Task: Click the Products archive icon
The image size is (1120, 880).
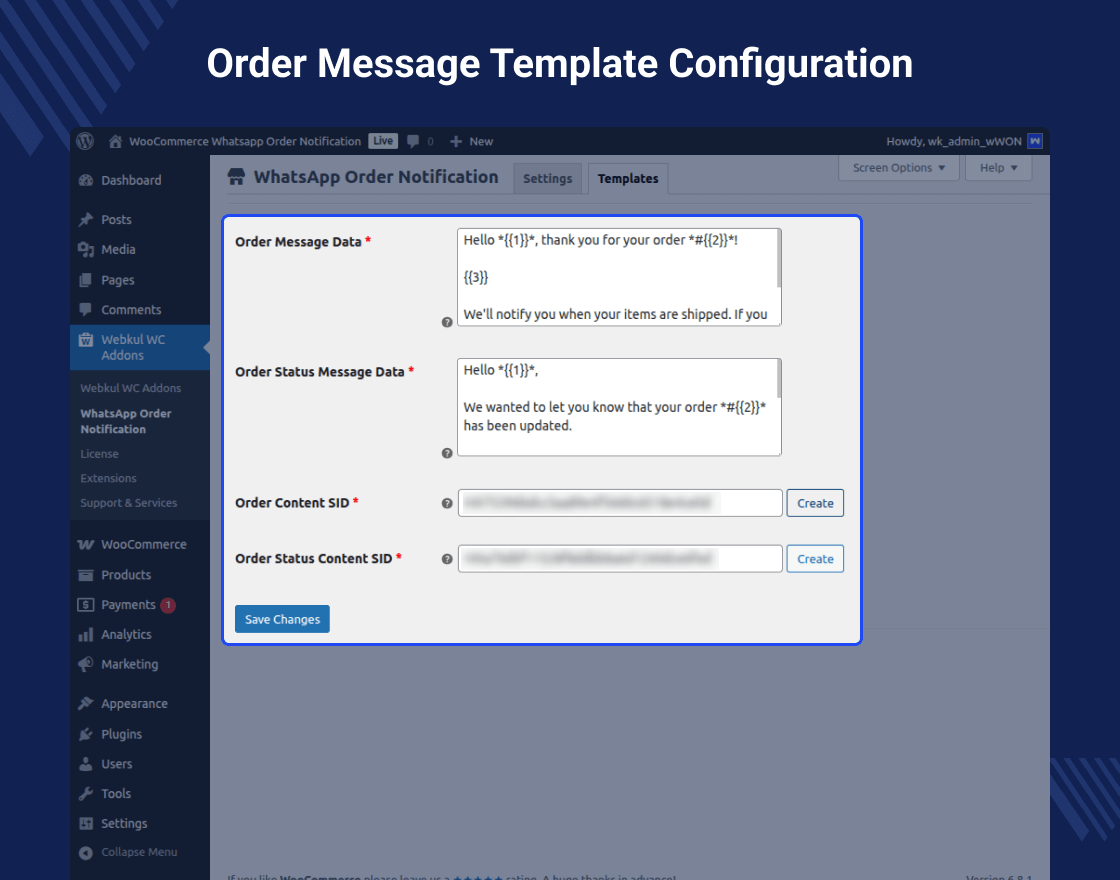Action: click(86, 575)
